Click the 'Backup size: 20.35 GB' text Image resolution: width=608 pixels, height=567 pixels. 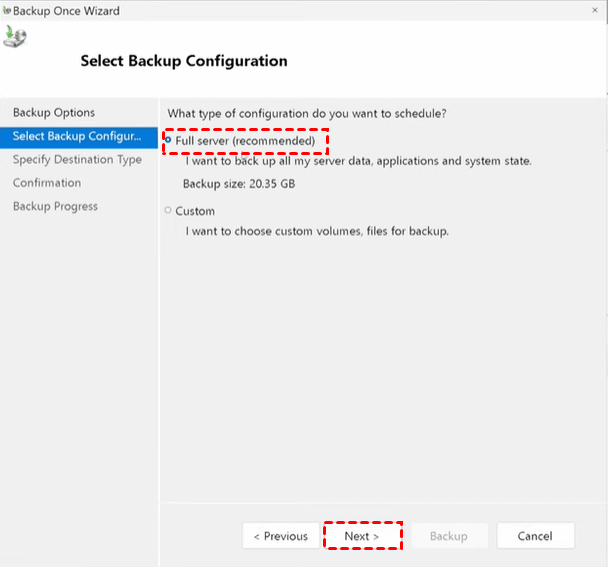(x=239, y=184)
